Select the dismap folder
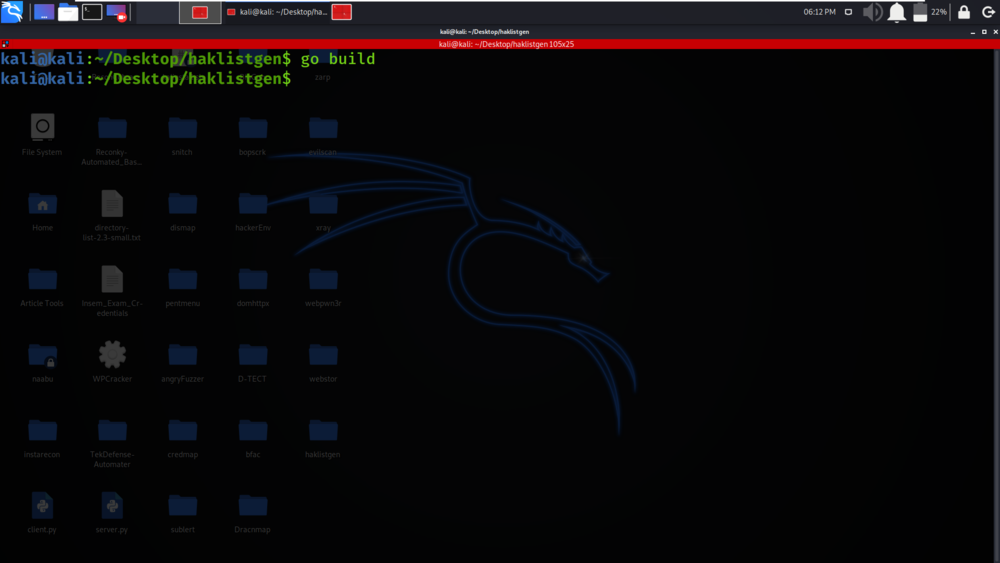 point(182,212)
